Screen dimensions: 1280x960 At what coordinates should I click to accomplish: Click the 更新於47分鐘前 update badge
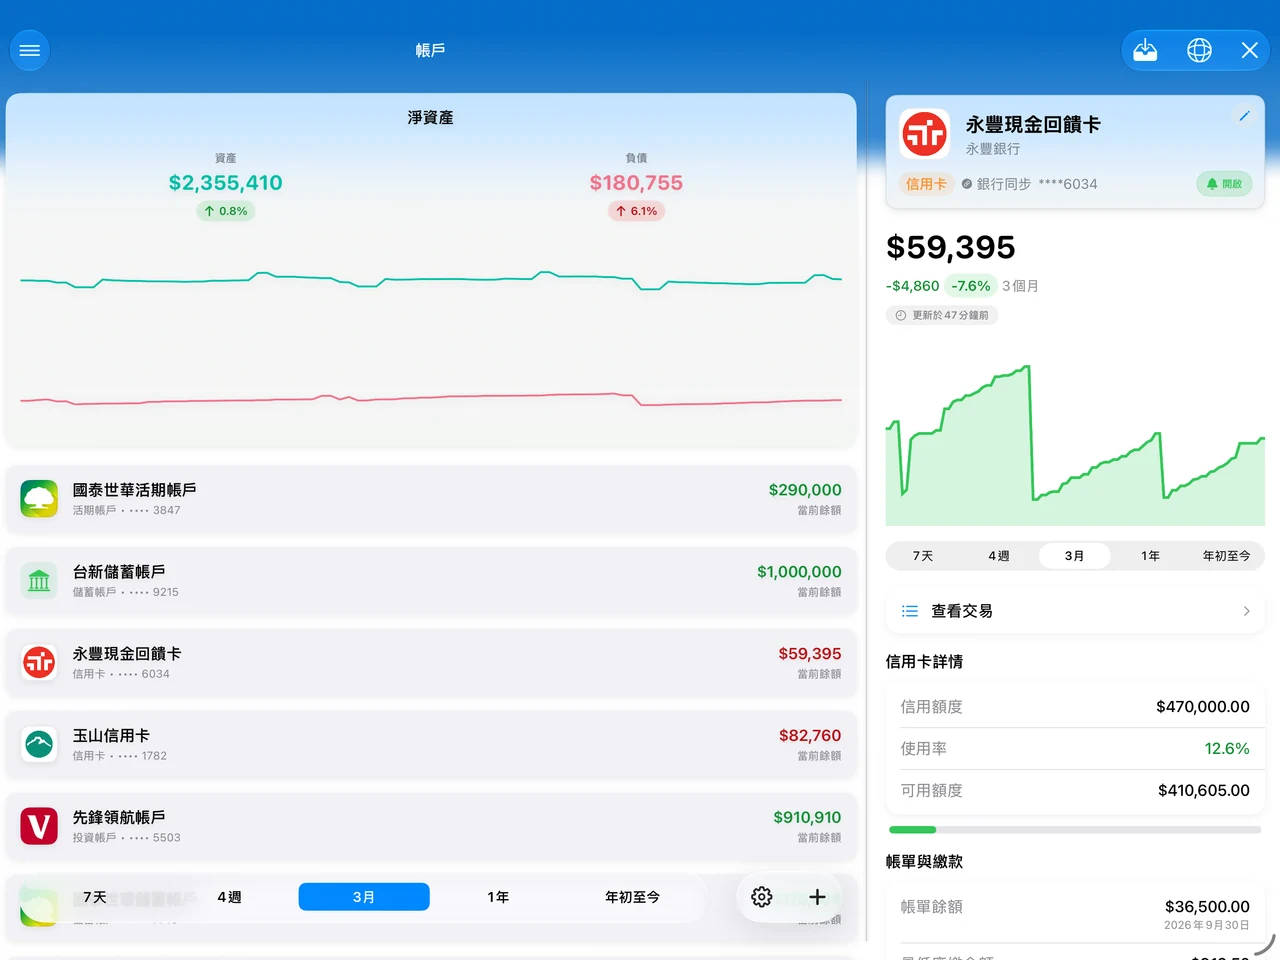click(x=942, y=315)
